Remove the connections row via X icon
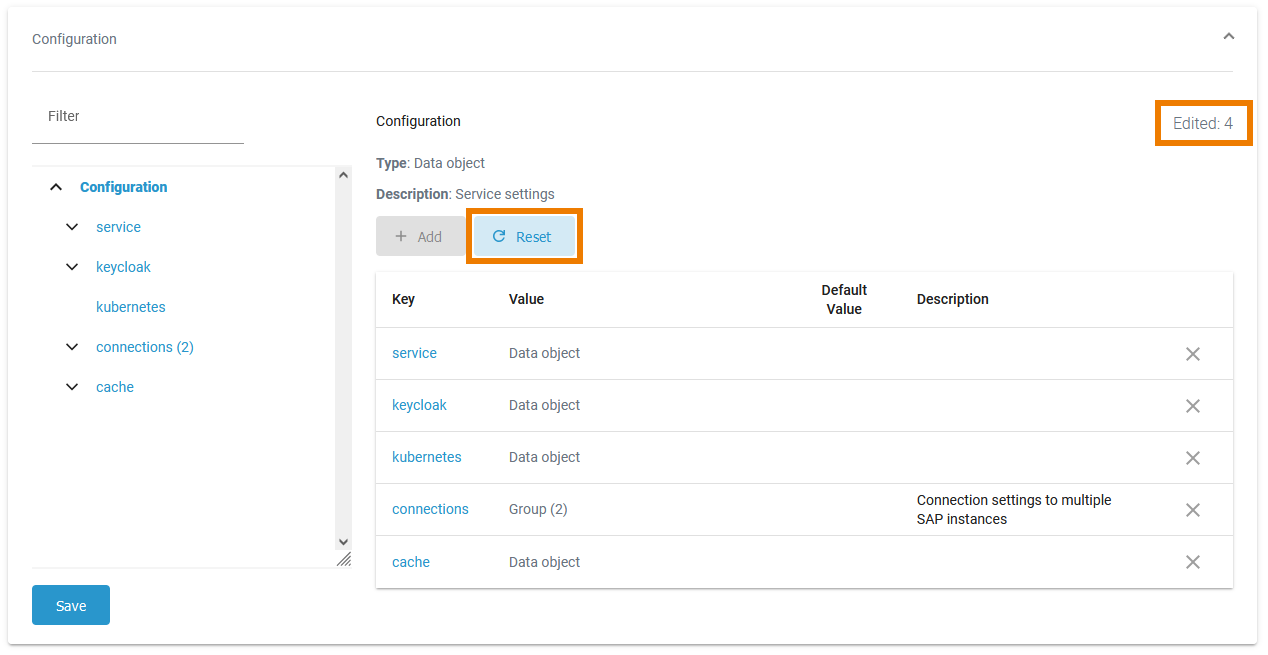Screen dimensions: 1268x655 (1192, 510)
